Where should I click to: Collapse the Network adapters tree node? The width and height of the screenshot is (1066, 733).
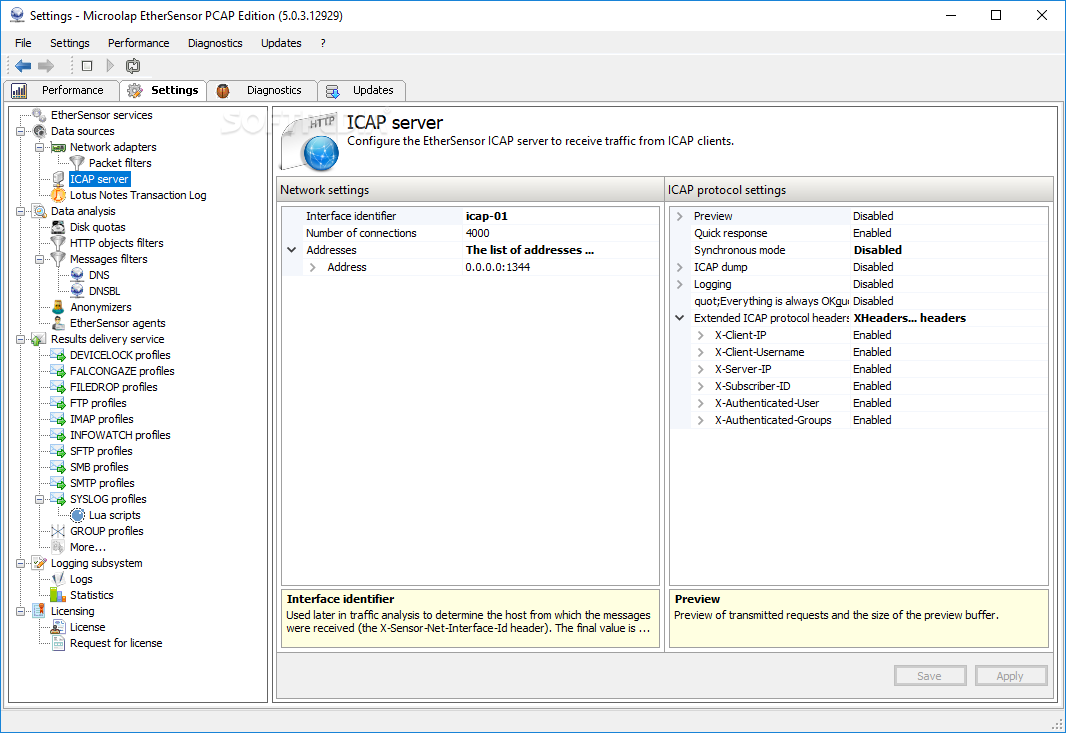tap(39, 148)
